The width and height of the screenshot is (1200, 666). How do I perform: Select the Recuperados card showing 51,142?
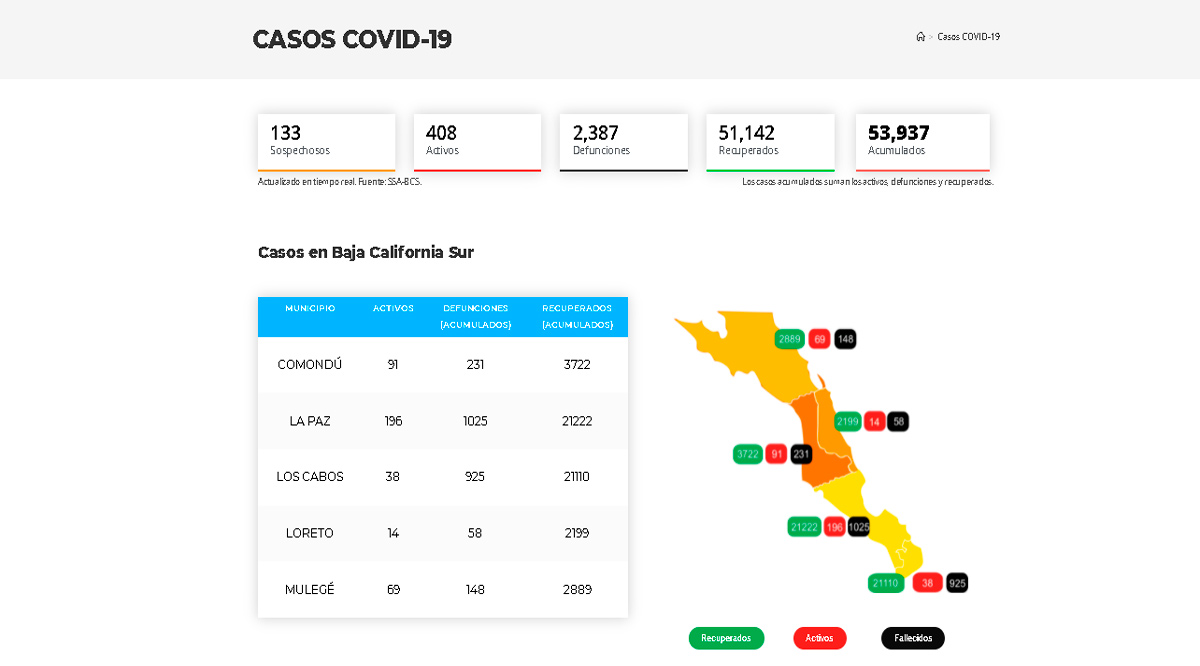(770, 143)
